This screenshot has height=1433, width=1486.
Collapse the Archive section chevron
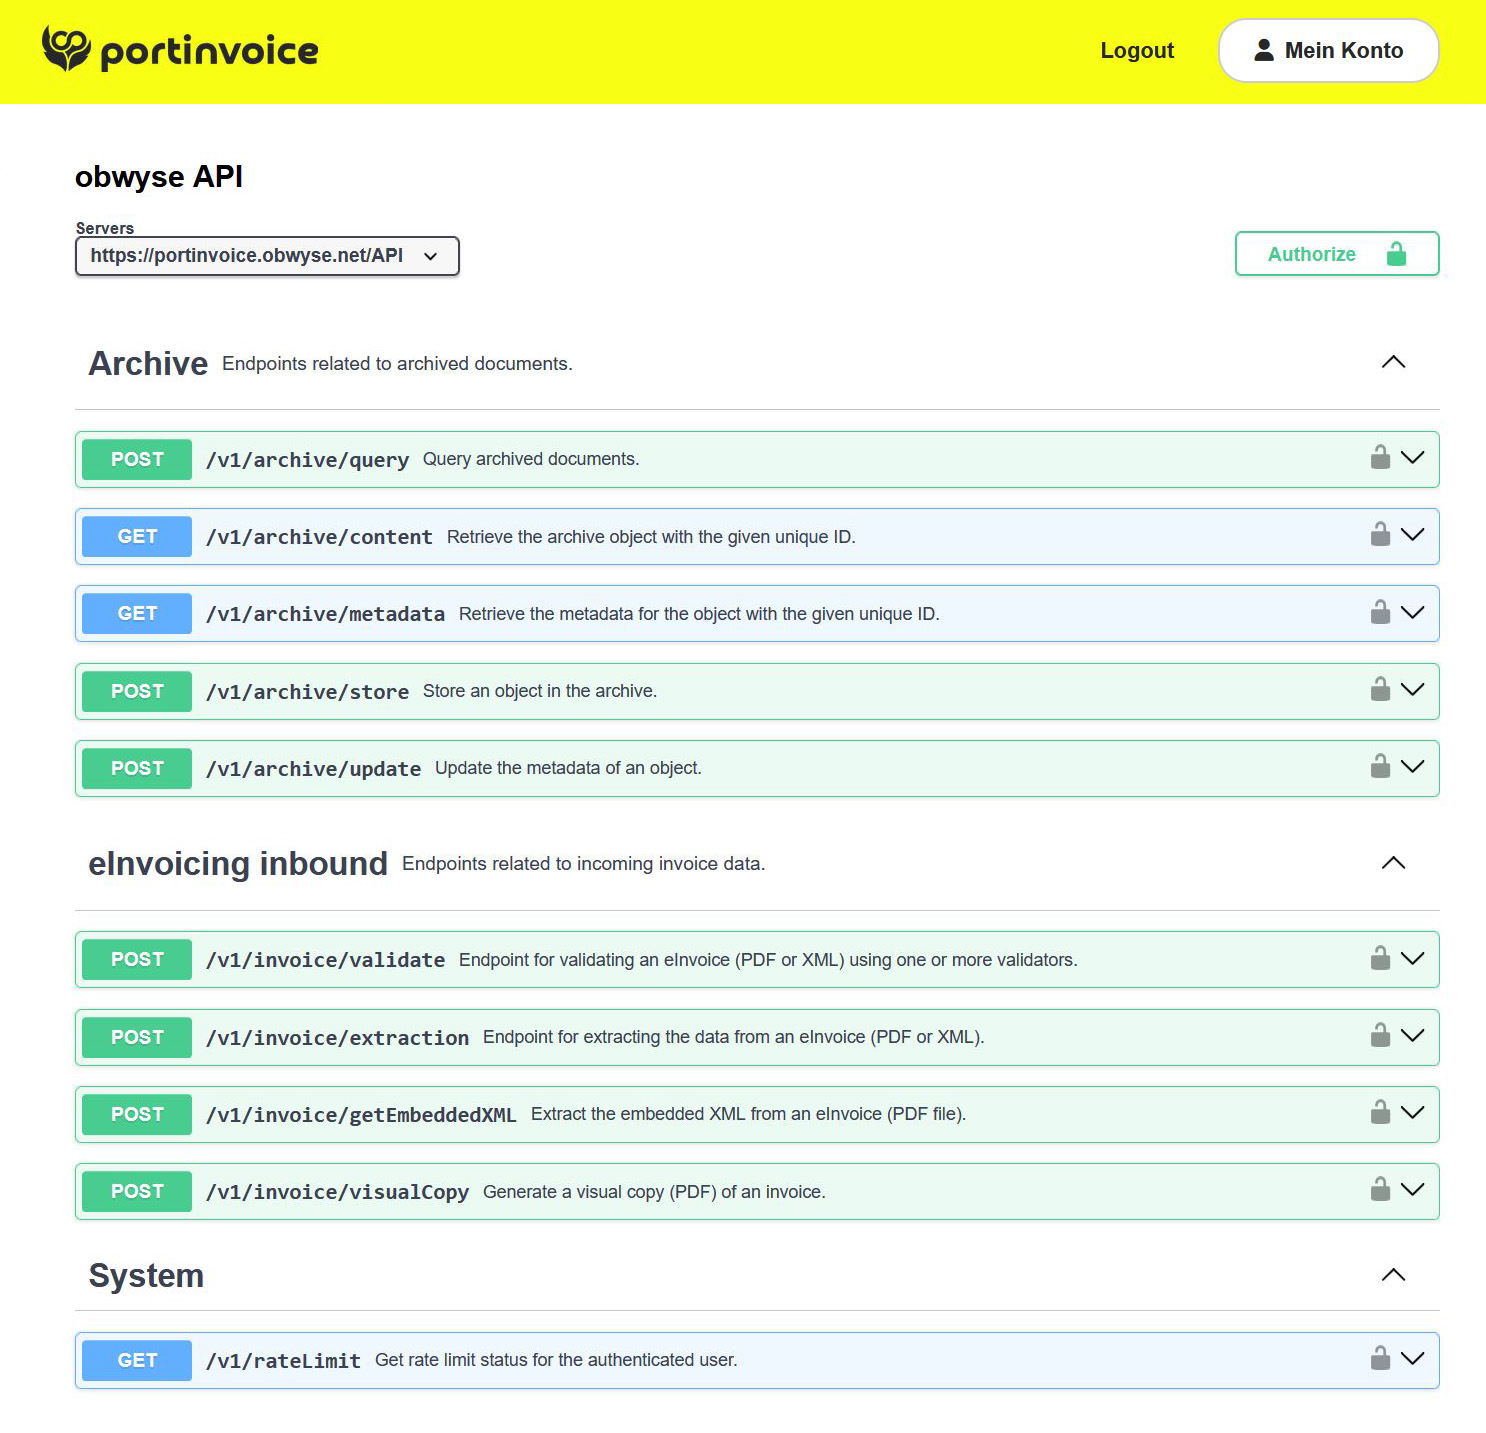click(x=1393, y=362)
